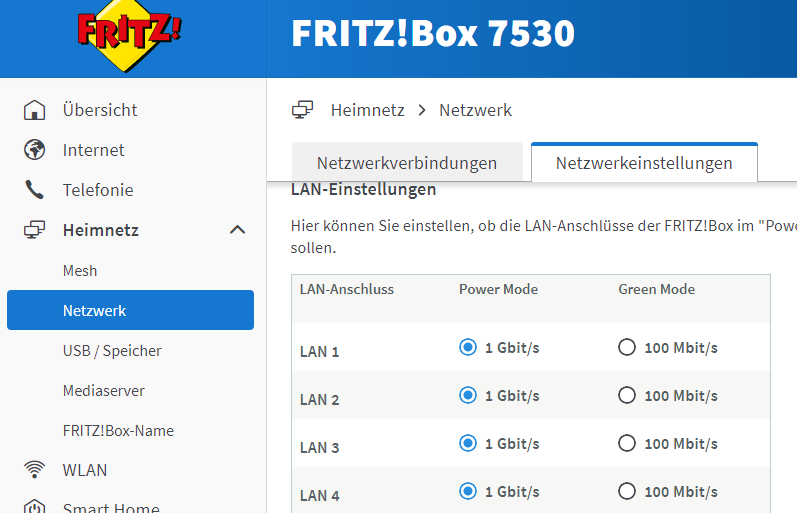Click Heimnetz in the breadcrumb
Image resolution: width=797 pixels, height=513 pixels.
click(x=367, y=110)
